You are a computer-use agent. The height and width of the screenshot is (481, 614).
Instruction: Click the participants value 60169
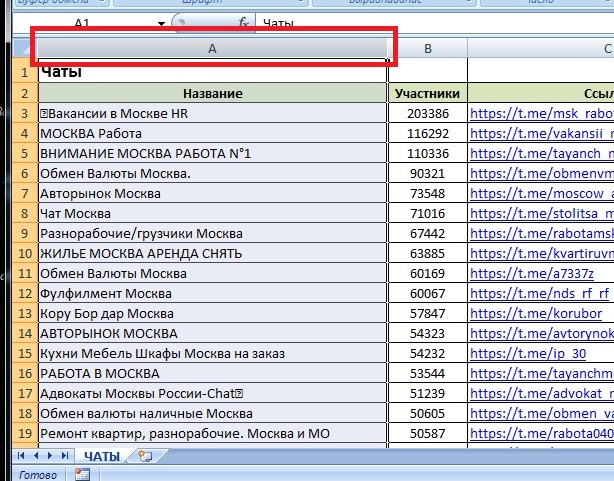[x=428, y=273]
